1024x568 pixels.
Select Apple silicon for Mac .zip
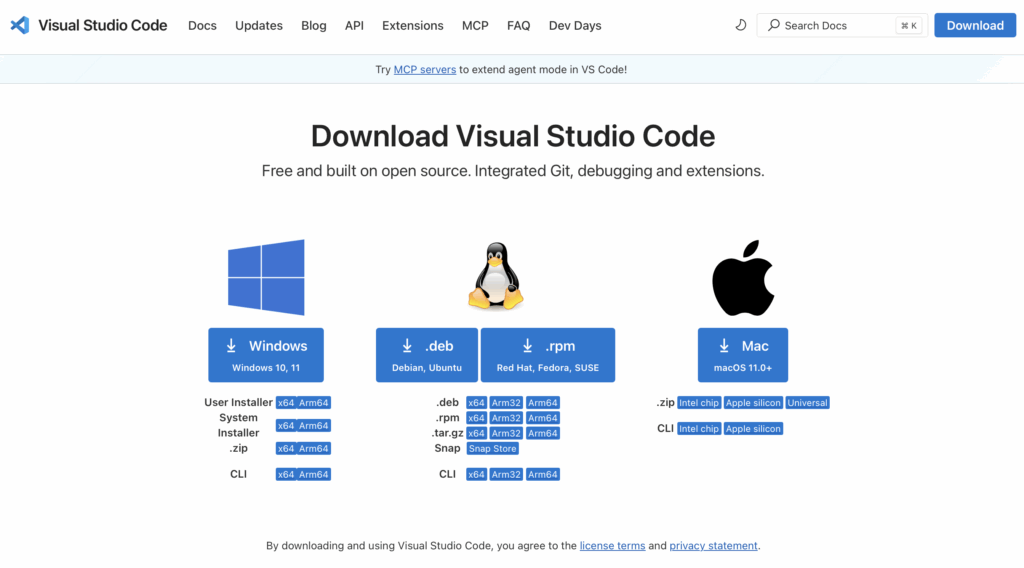[x=753, y=403]
